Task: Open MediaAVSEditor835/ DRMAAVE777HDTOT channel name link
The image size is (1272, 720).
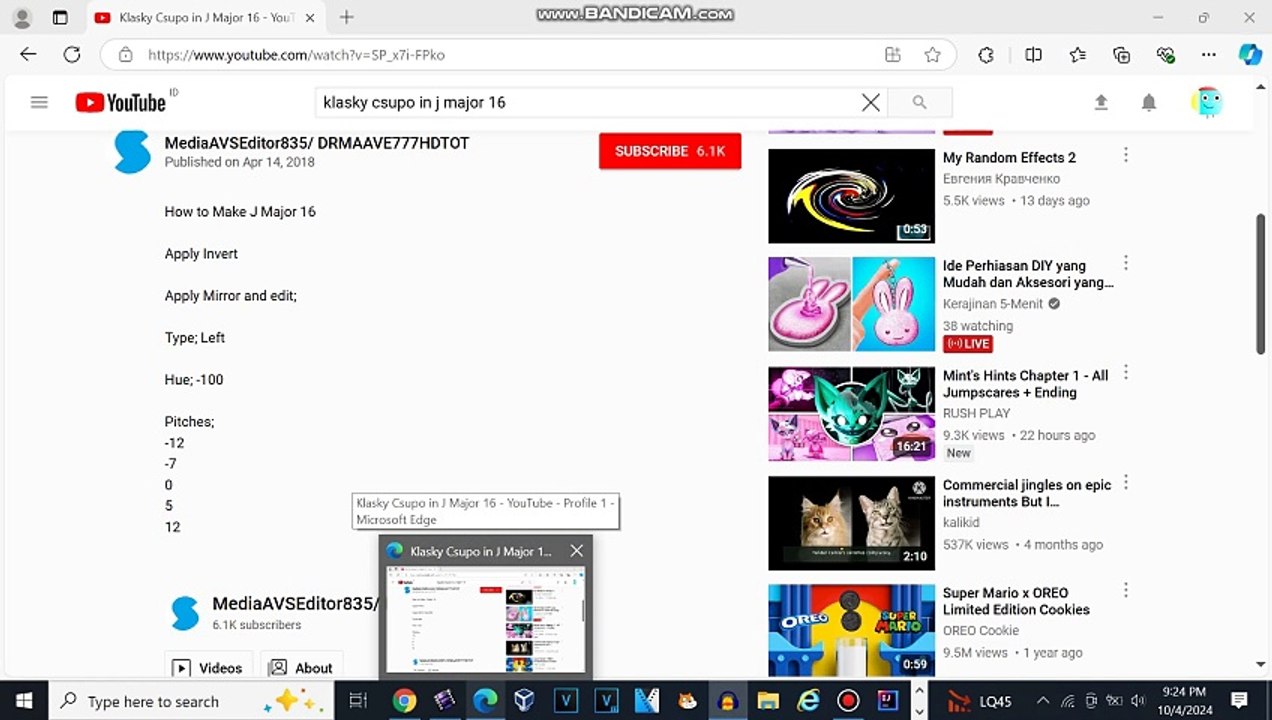Action: [x=317, y=143]
